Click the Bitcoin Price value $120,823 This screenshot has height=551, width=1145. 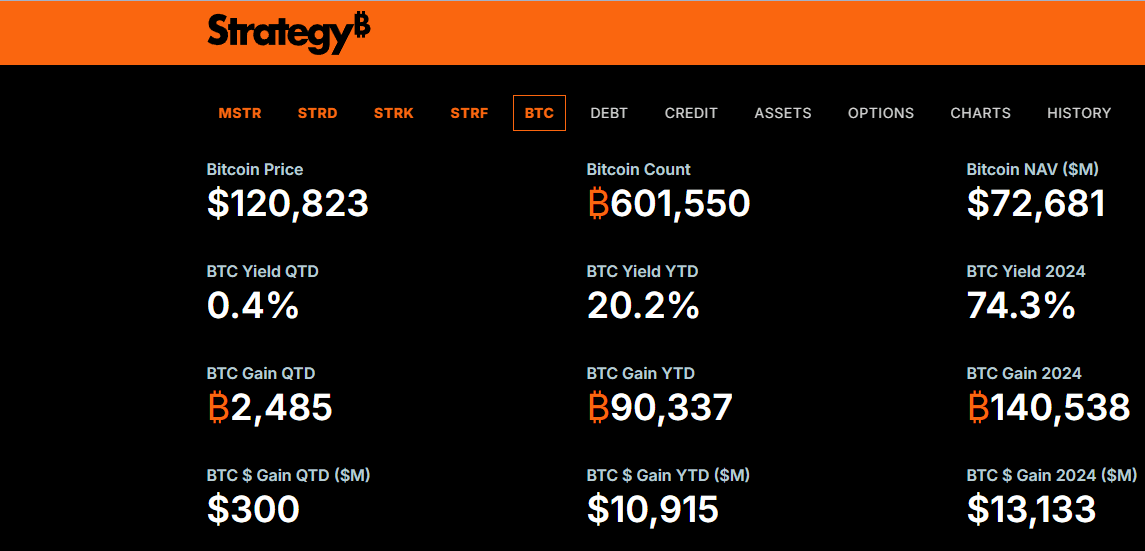tap(288, 204)
